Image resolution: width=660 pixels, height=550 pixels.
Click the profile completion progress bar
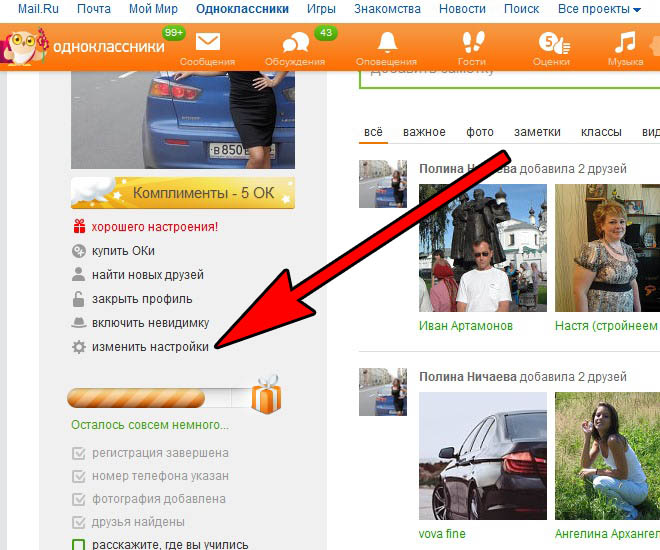coord(162,398)
